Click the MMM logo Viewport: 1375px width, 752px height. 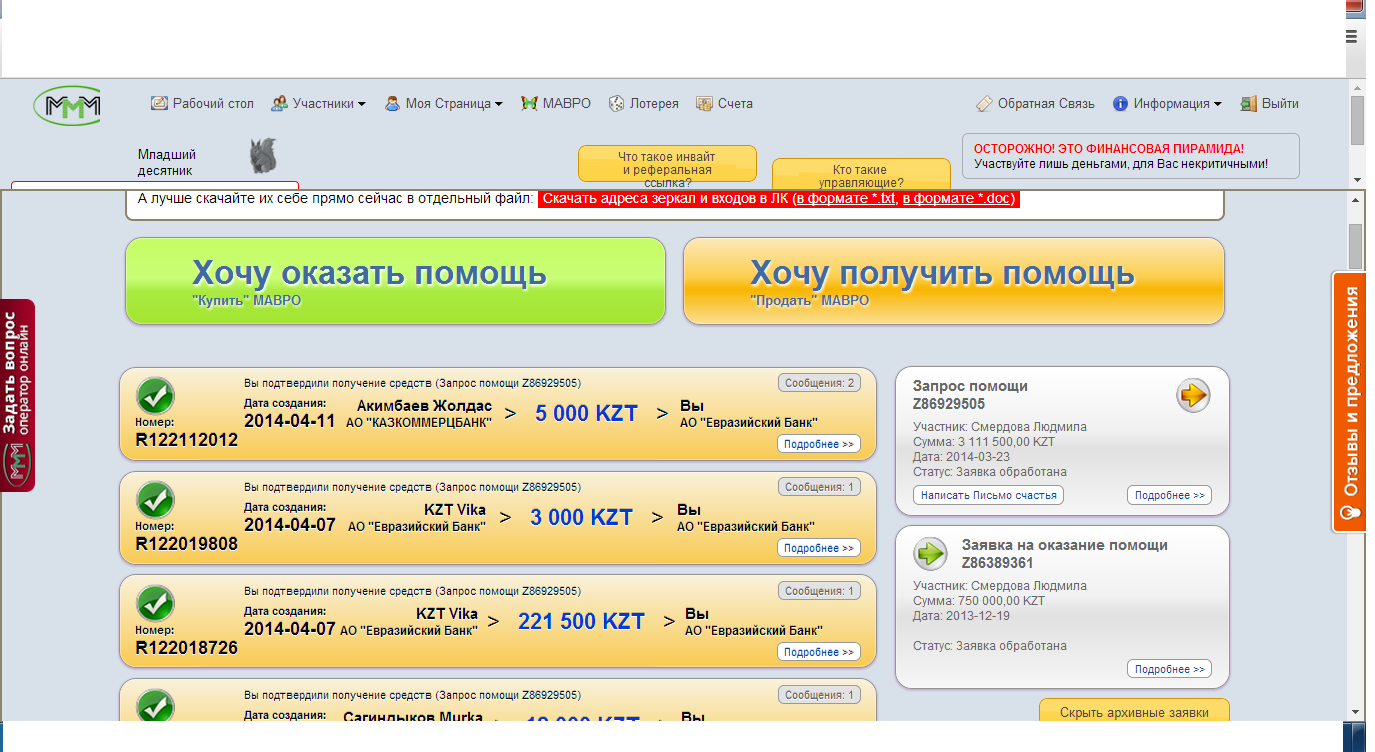67,105
